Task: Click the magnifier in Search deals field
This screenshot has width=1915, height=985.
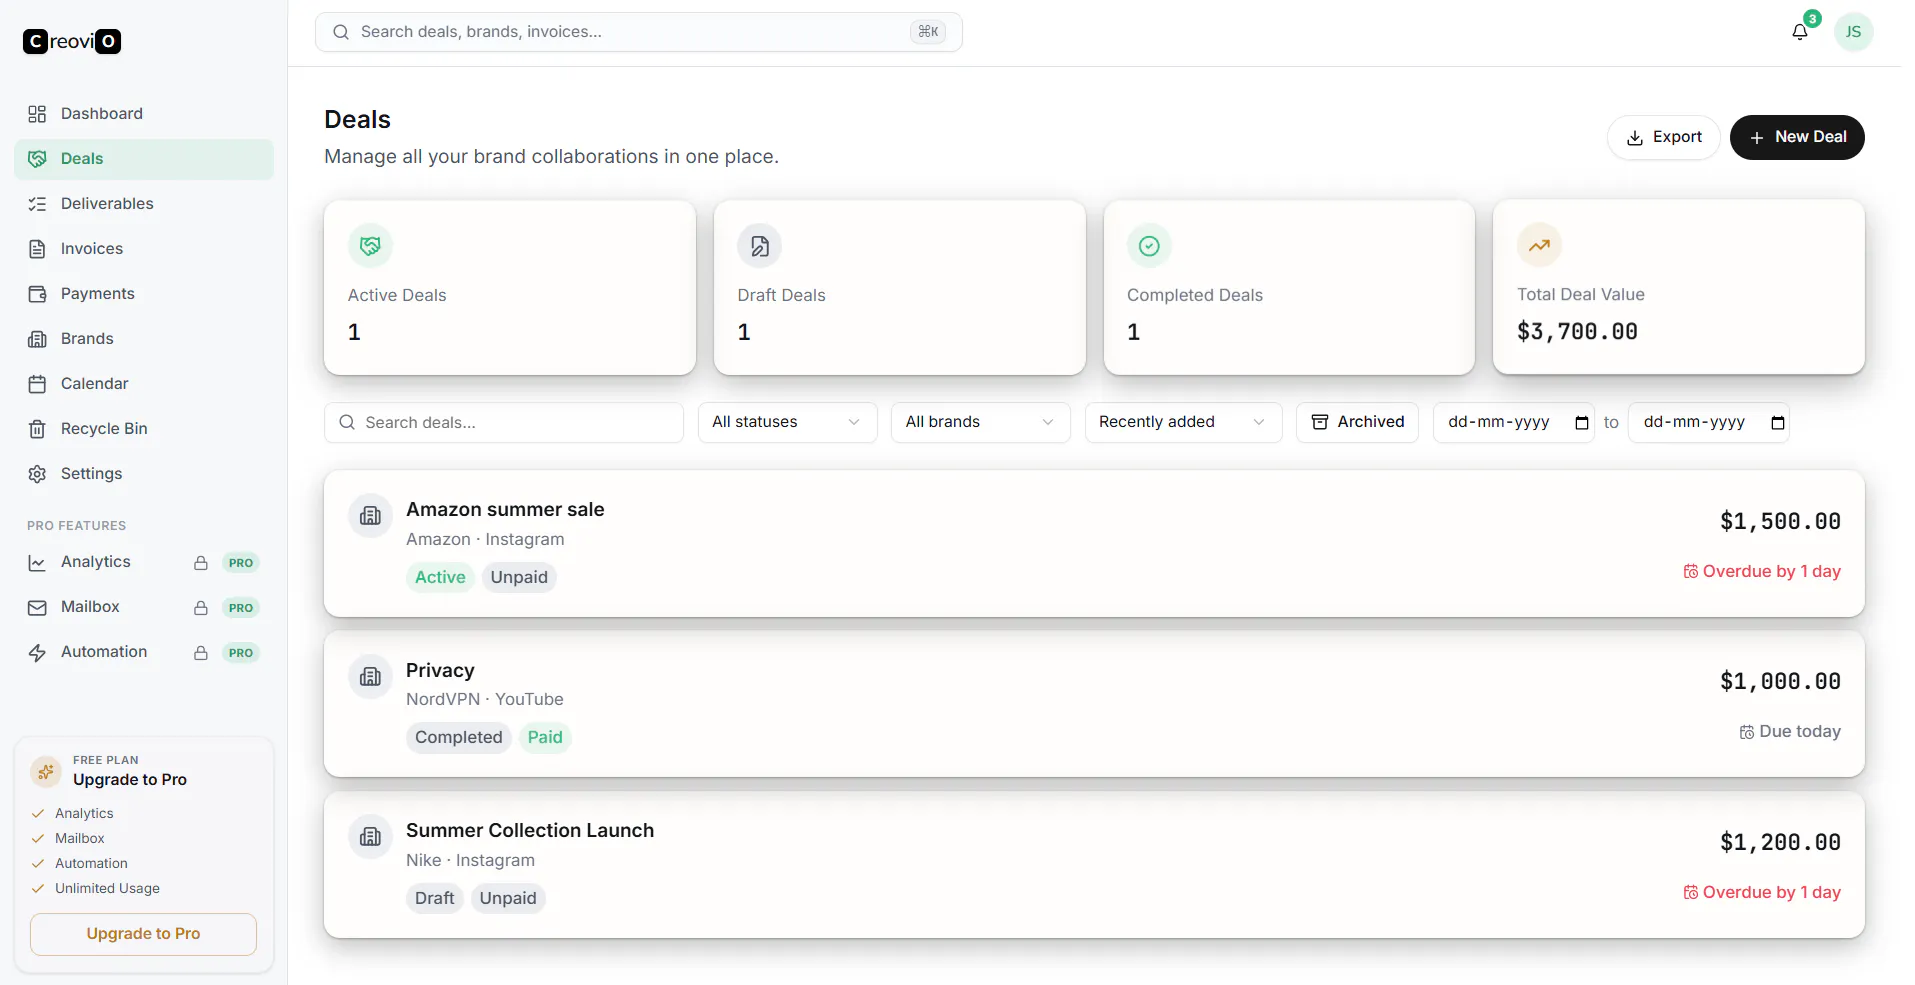Action: click(347, 423)
